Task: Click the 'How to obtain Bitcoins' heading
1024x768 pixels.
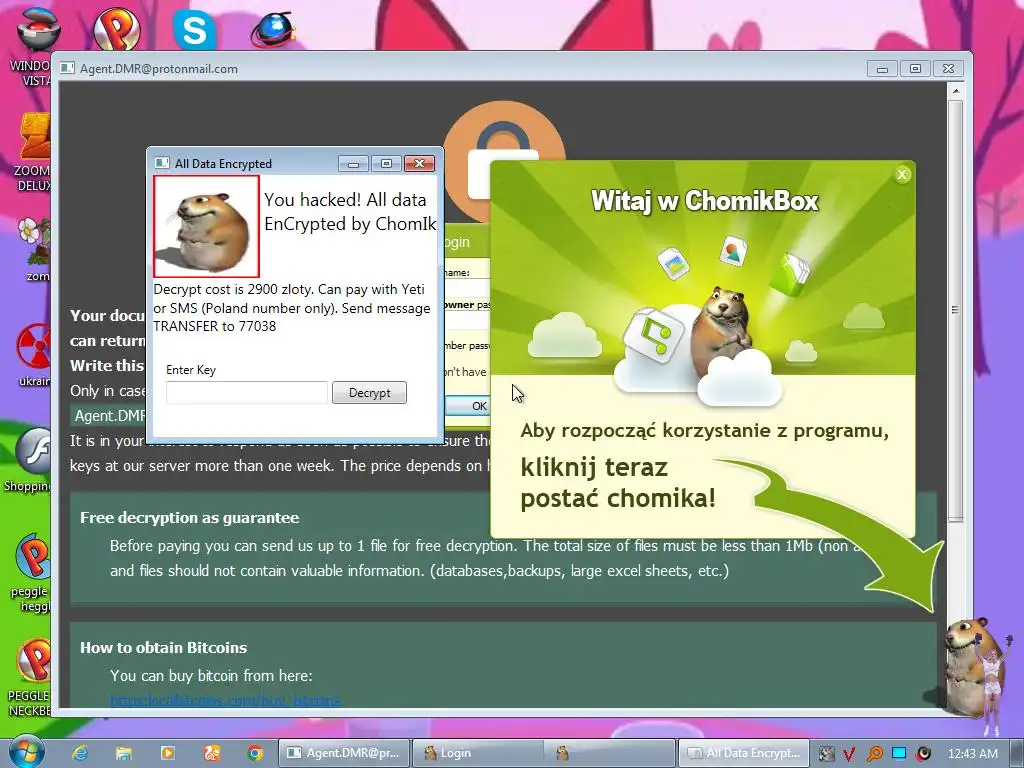Action: pyautogui.click(x=163, y=648)
